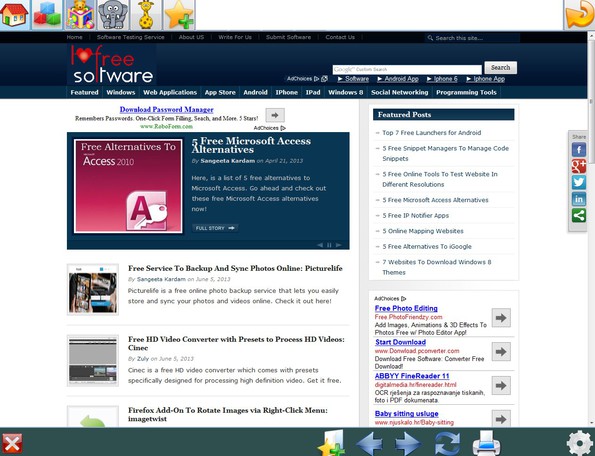Add page to favorites in bottom bar
Viewport: 595px width, 456px height.
click(x=331, y=443)
